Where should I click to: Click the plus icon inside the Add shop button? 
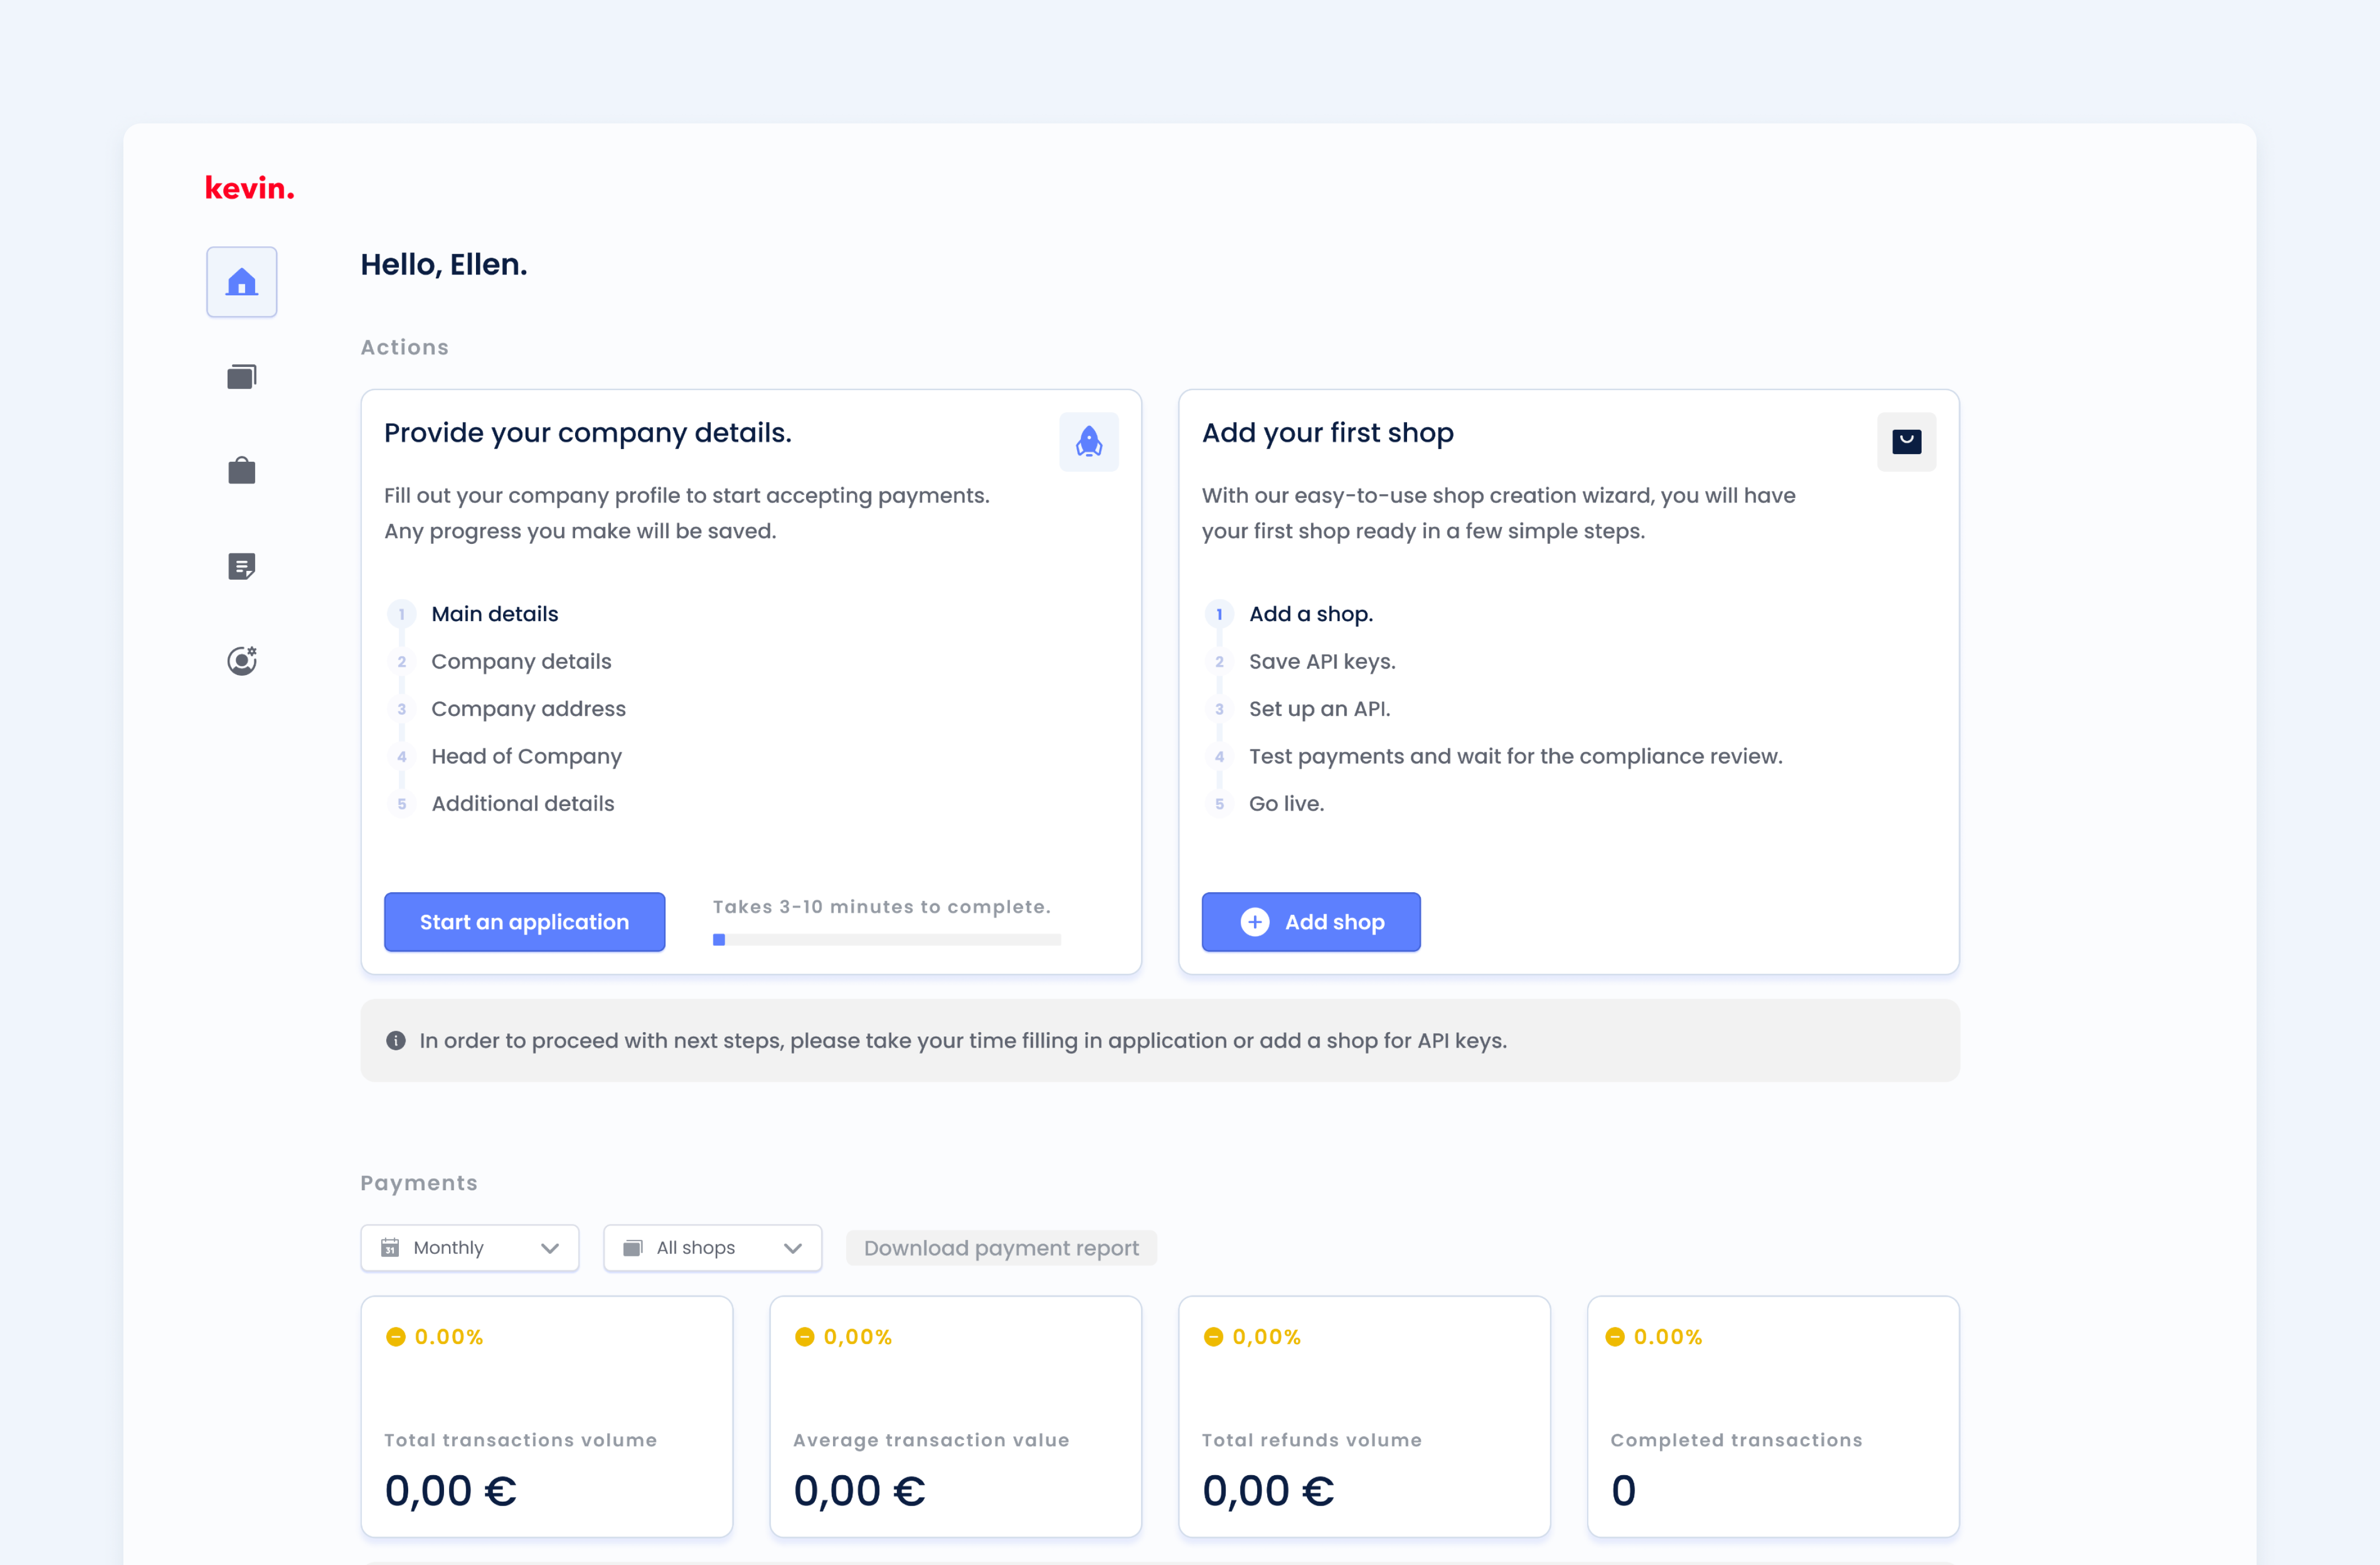pos(1255,921)
